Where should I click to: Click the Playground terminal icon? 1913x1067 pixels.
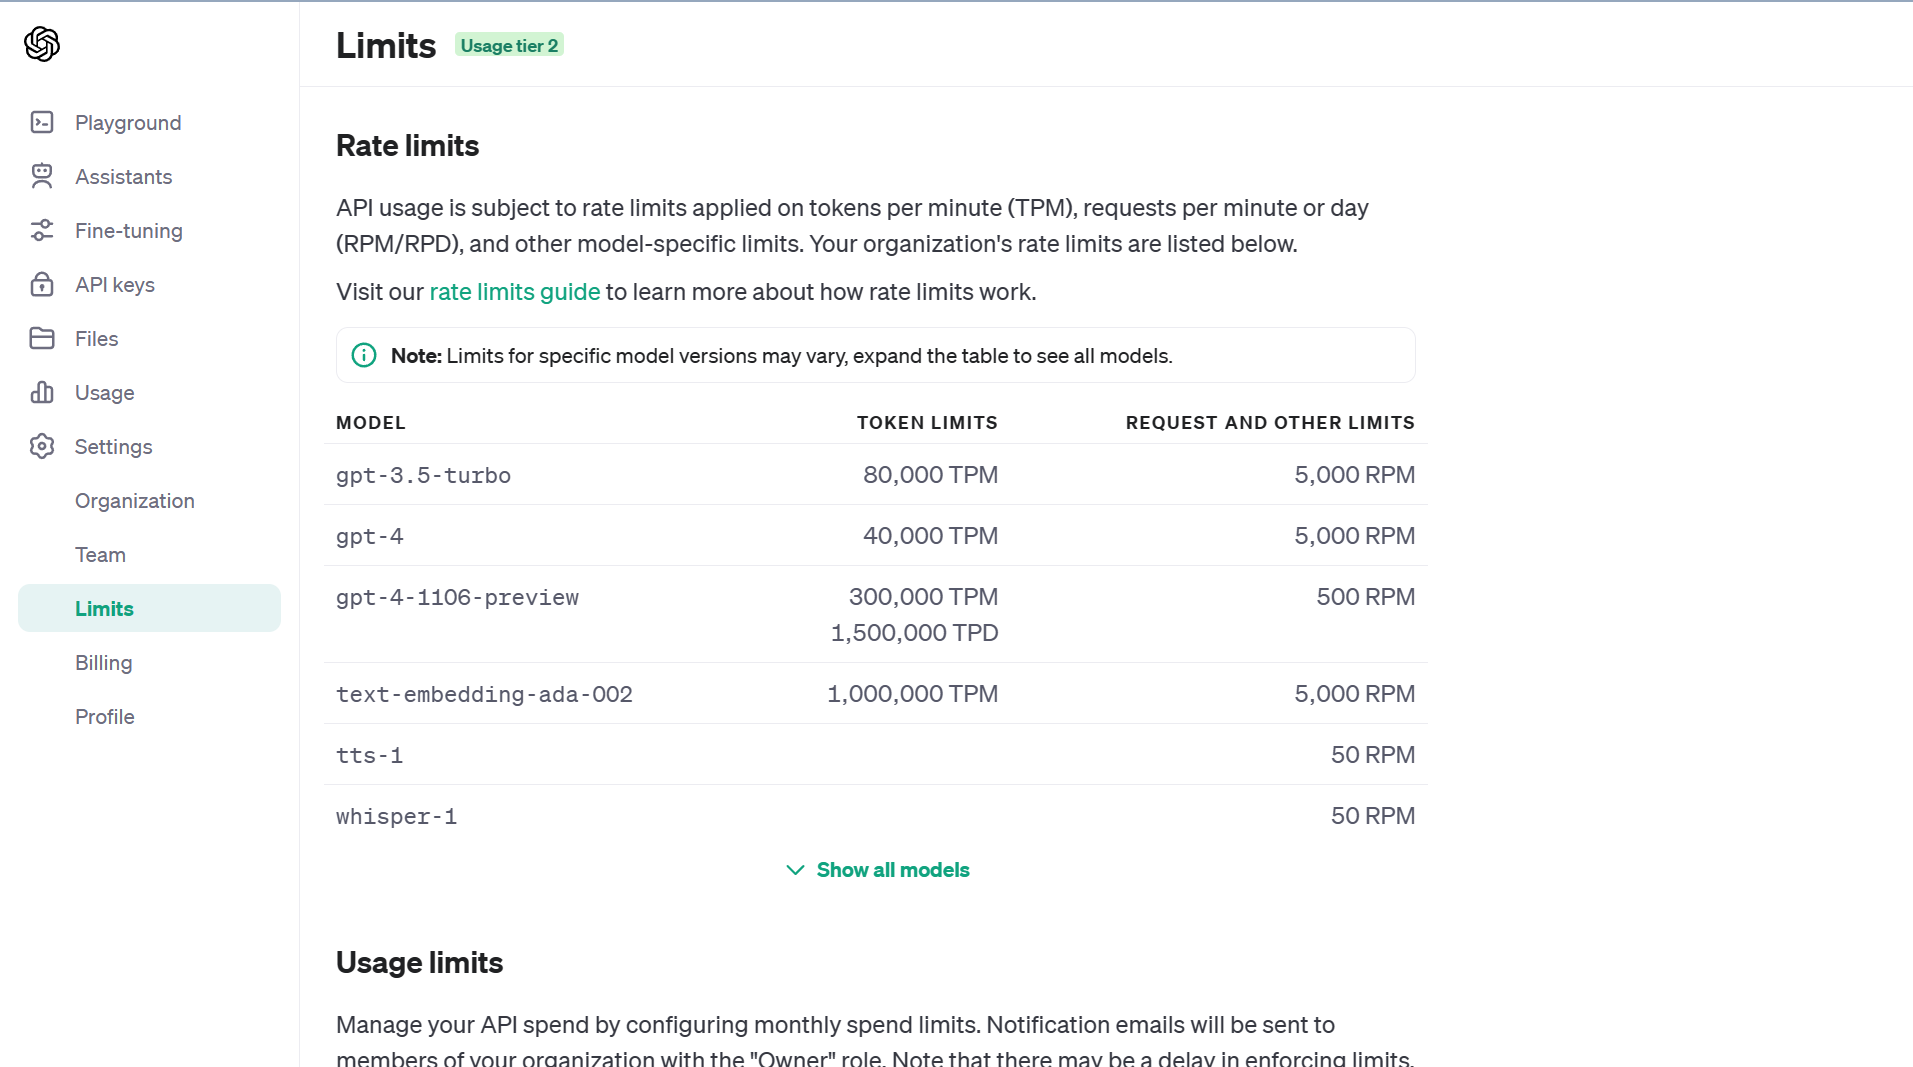[42, 123]
